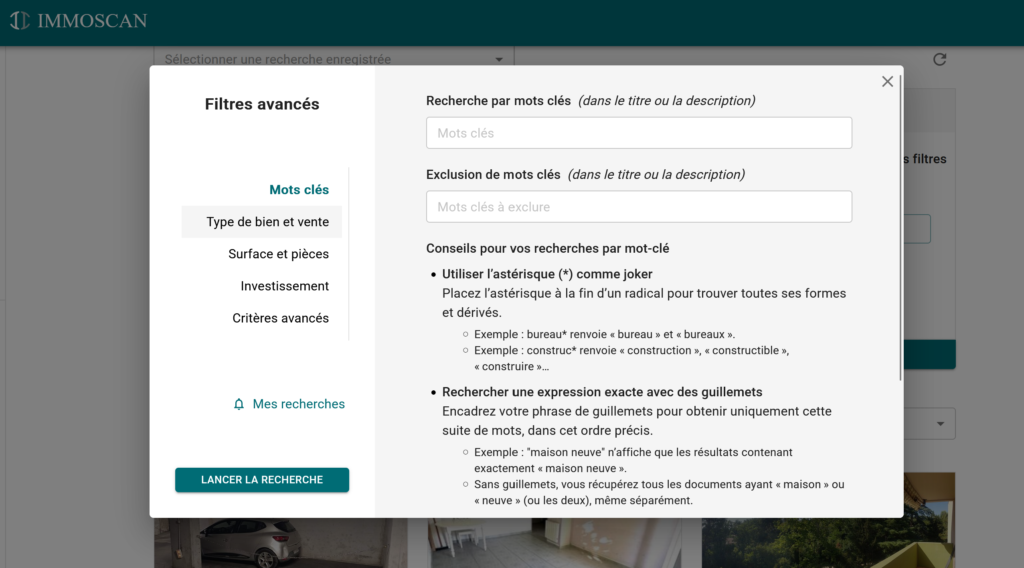Click the bell icon beside Mes recherches

click(x=239, y=404)
